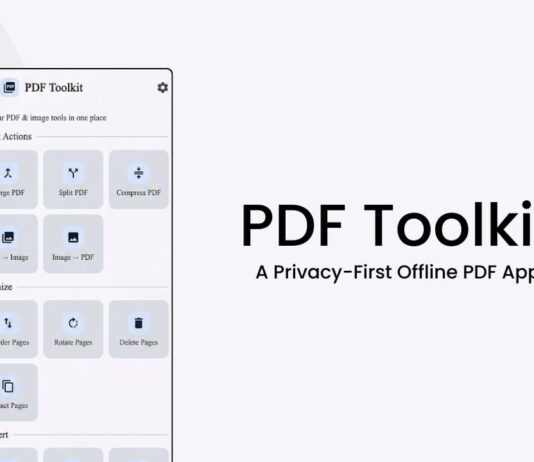Viewport: 534px width, 462px height.
Task: Click the PDF Toolkit title in app header
Action: pyautogui.click(x=54, y=87)
